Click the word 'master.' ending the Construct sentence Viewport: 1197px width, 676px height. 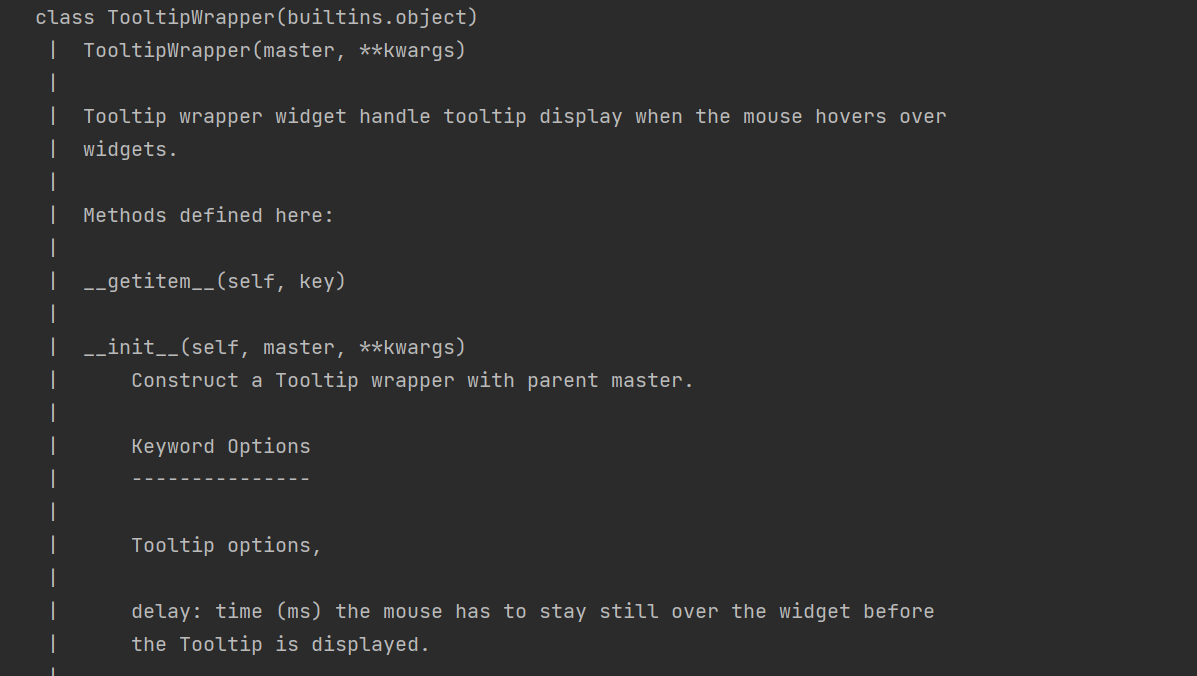[x=652, y=380]
